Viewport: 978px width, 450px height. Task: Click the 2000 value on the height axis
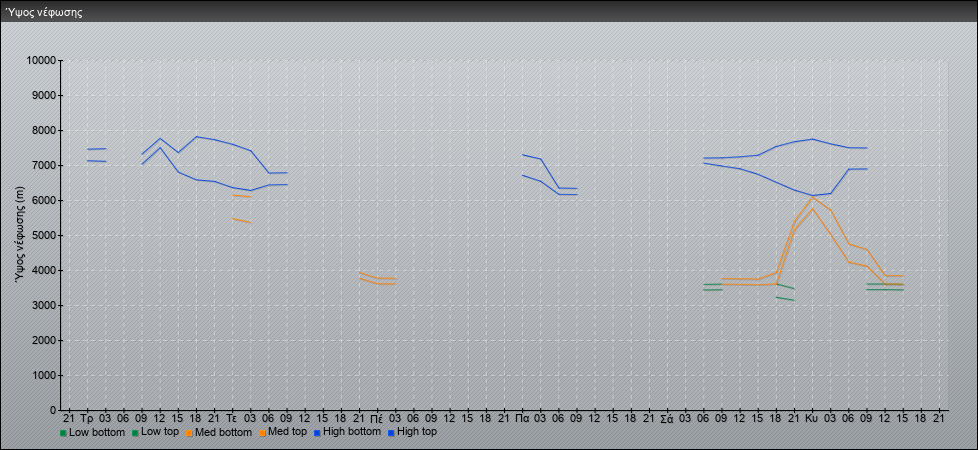44,340
